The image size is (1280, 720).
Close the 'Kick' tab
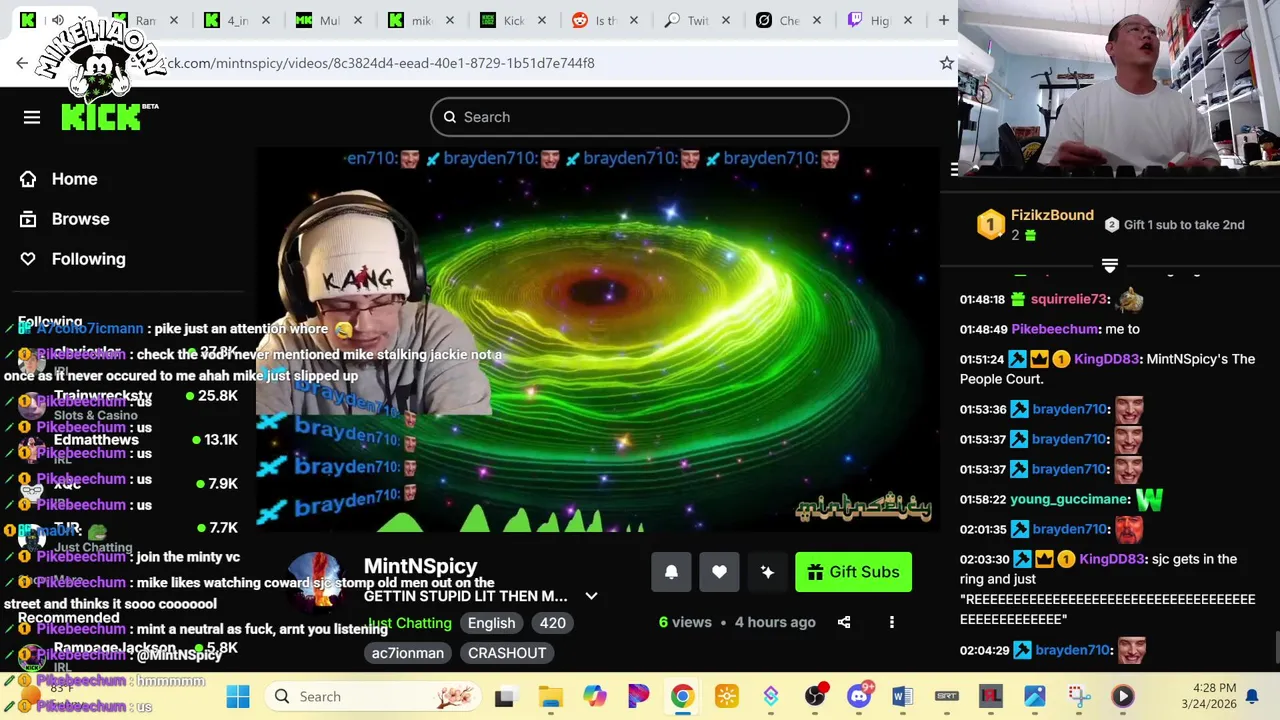pos(541,20)
